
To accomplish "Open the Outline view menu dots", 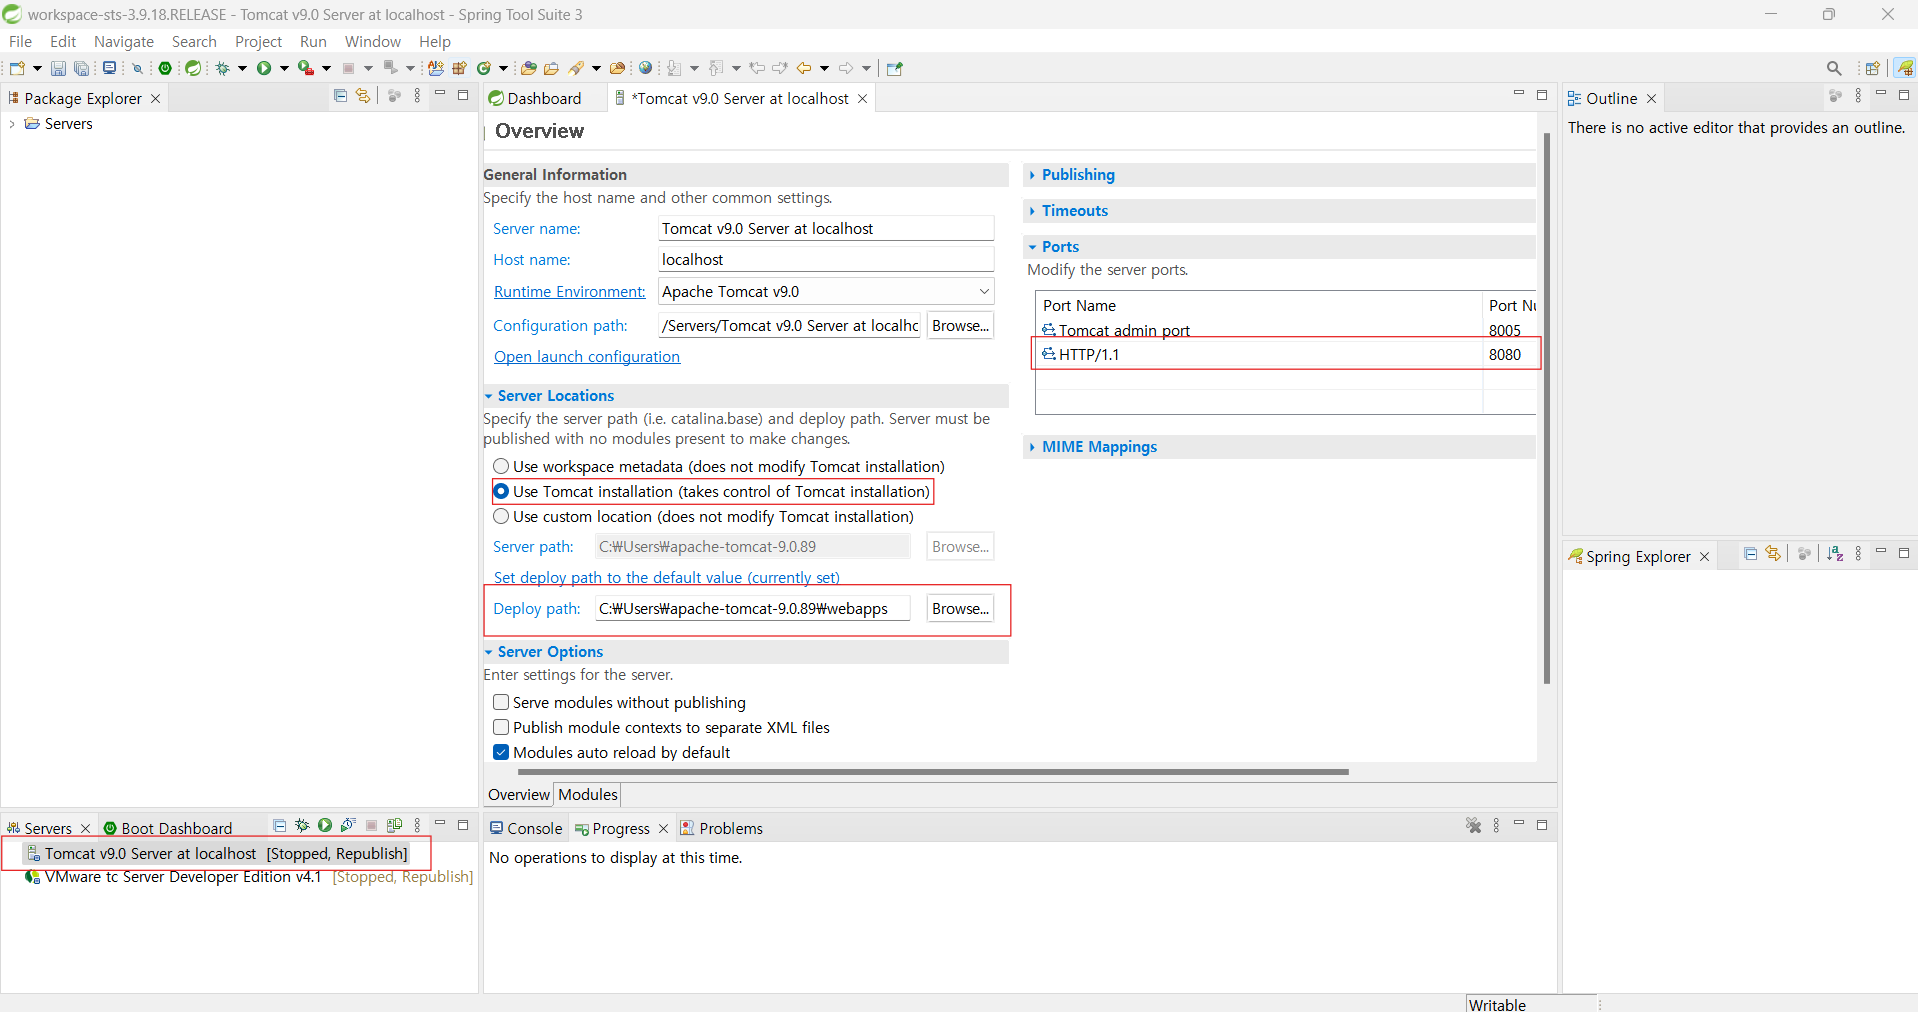I will pyautogui.click(x=1858, y=96).
